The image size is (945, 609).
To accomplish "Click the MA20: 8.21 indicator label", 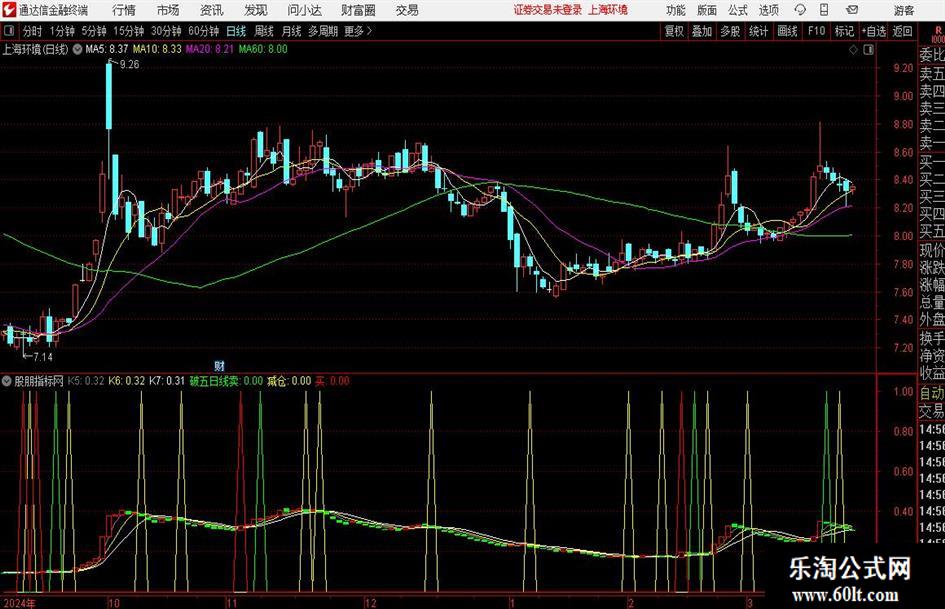I will (x=210, y=49).
